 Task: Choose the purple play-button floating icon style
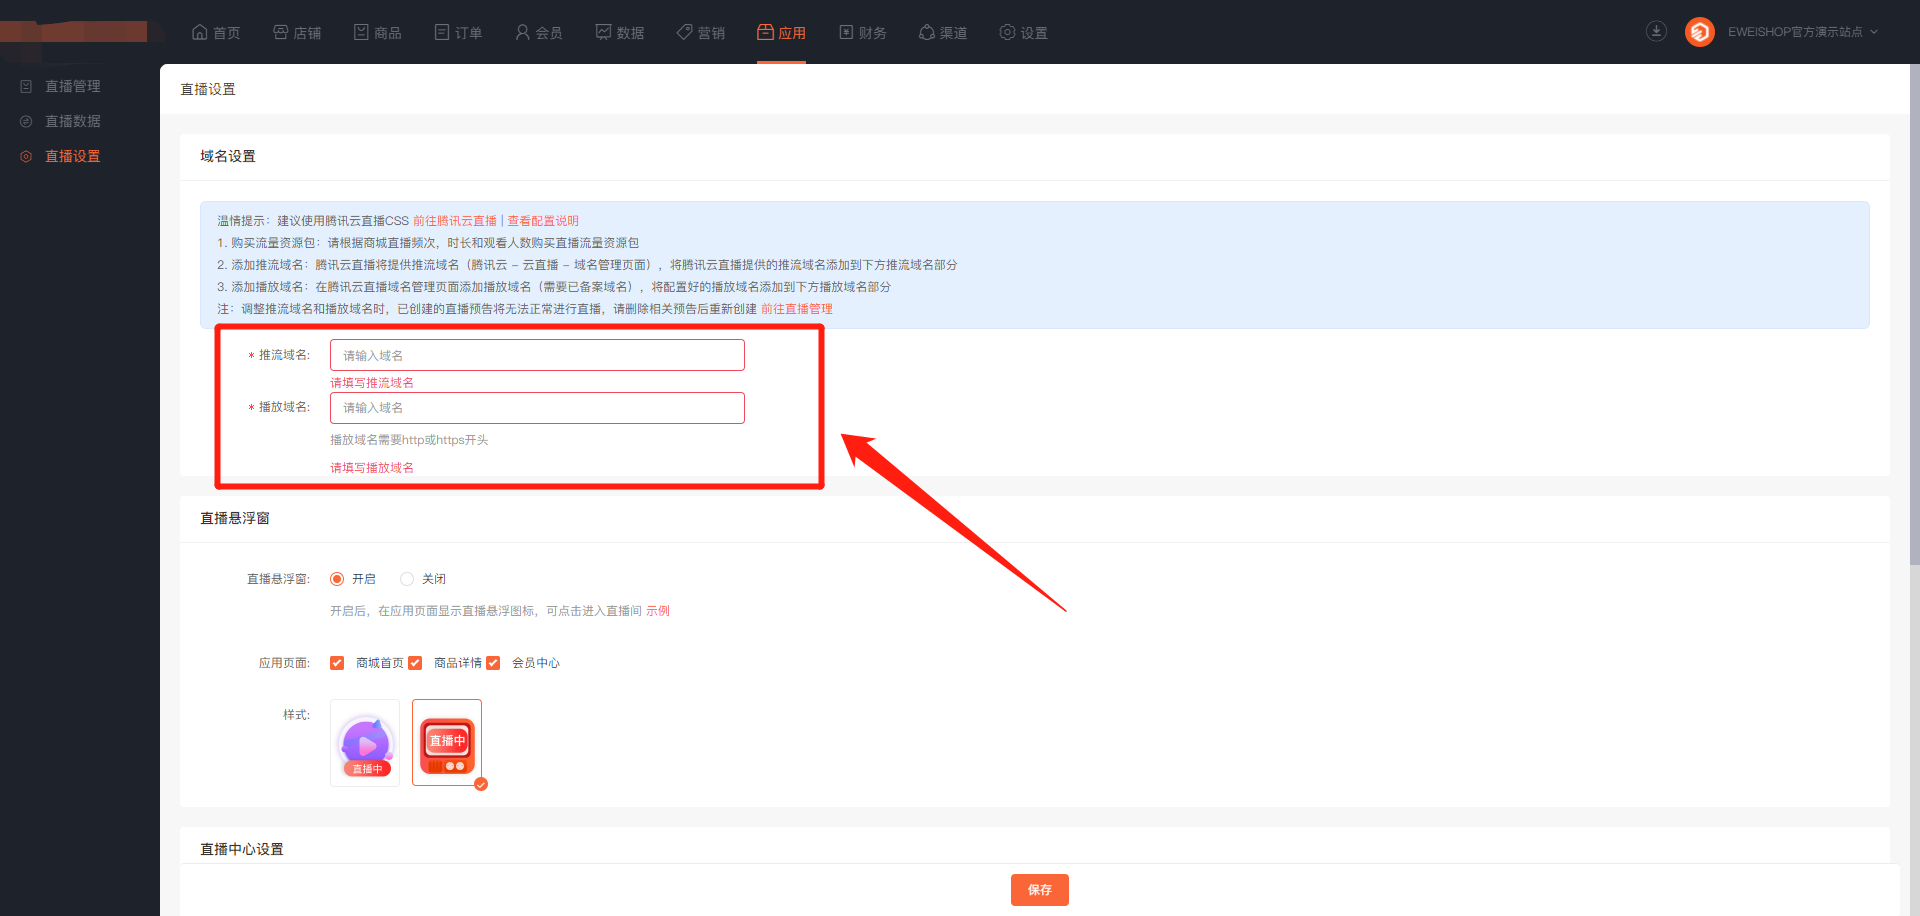coord(365,743)
